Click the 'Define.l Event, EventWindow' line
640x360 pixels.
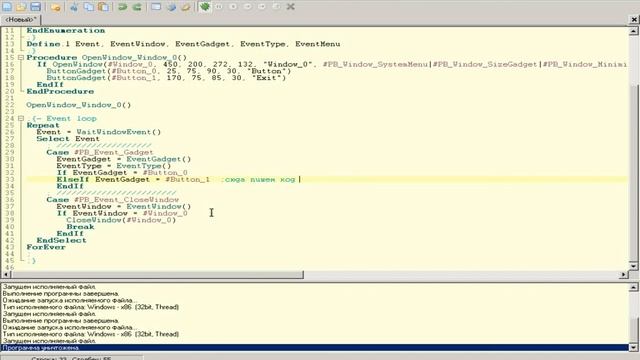[x=183, y=44]
